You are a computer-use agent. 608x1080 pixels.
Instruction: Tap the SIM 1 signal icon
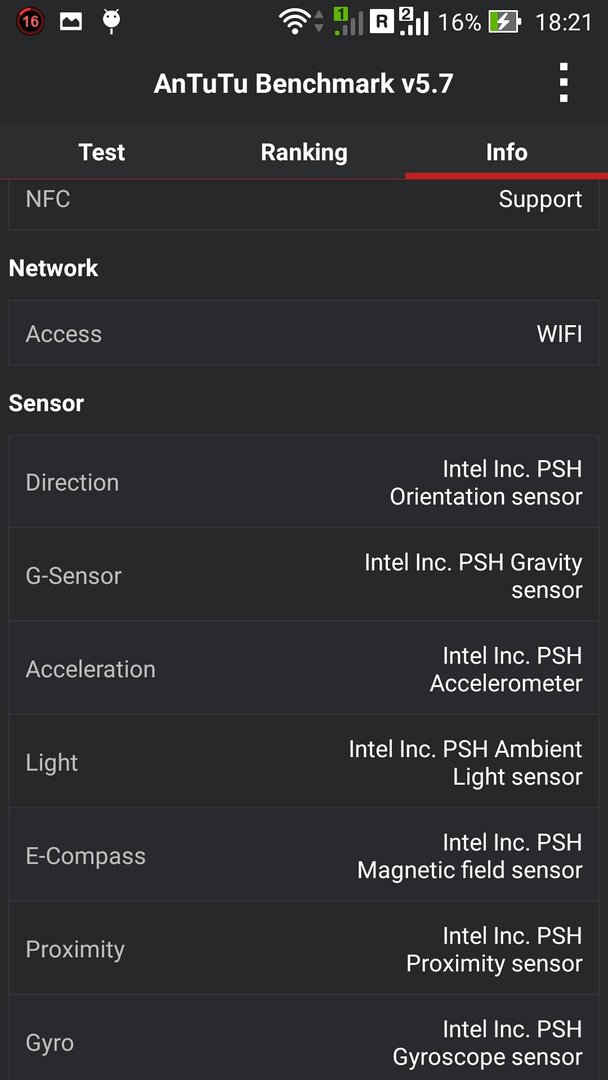tap(348, 21)
